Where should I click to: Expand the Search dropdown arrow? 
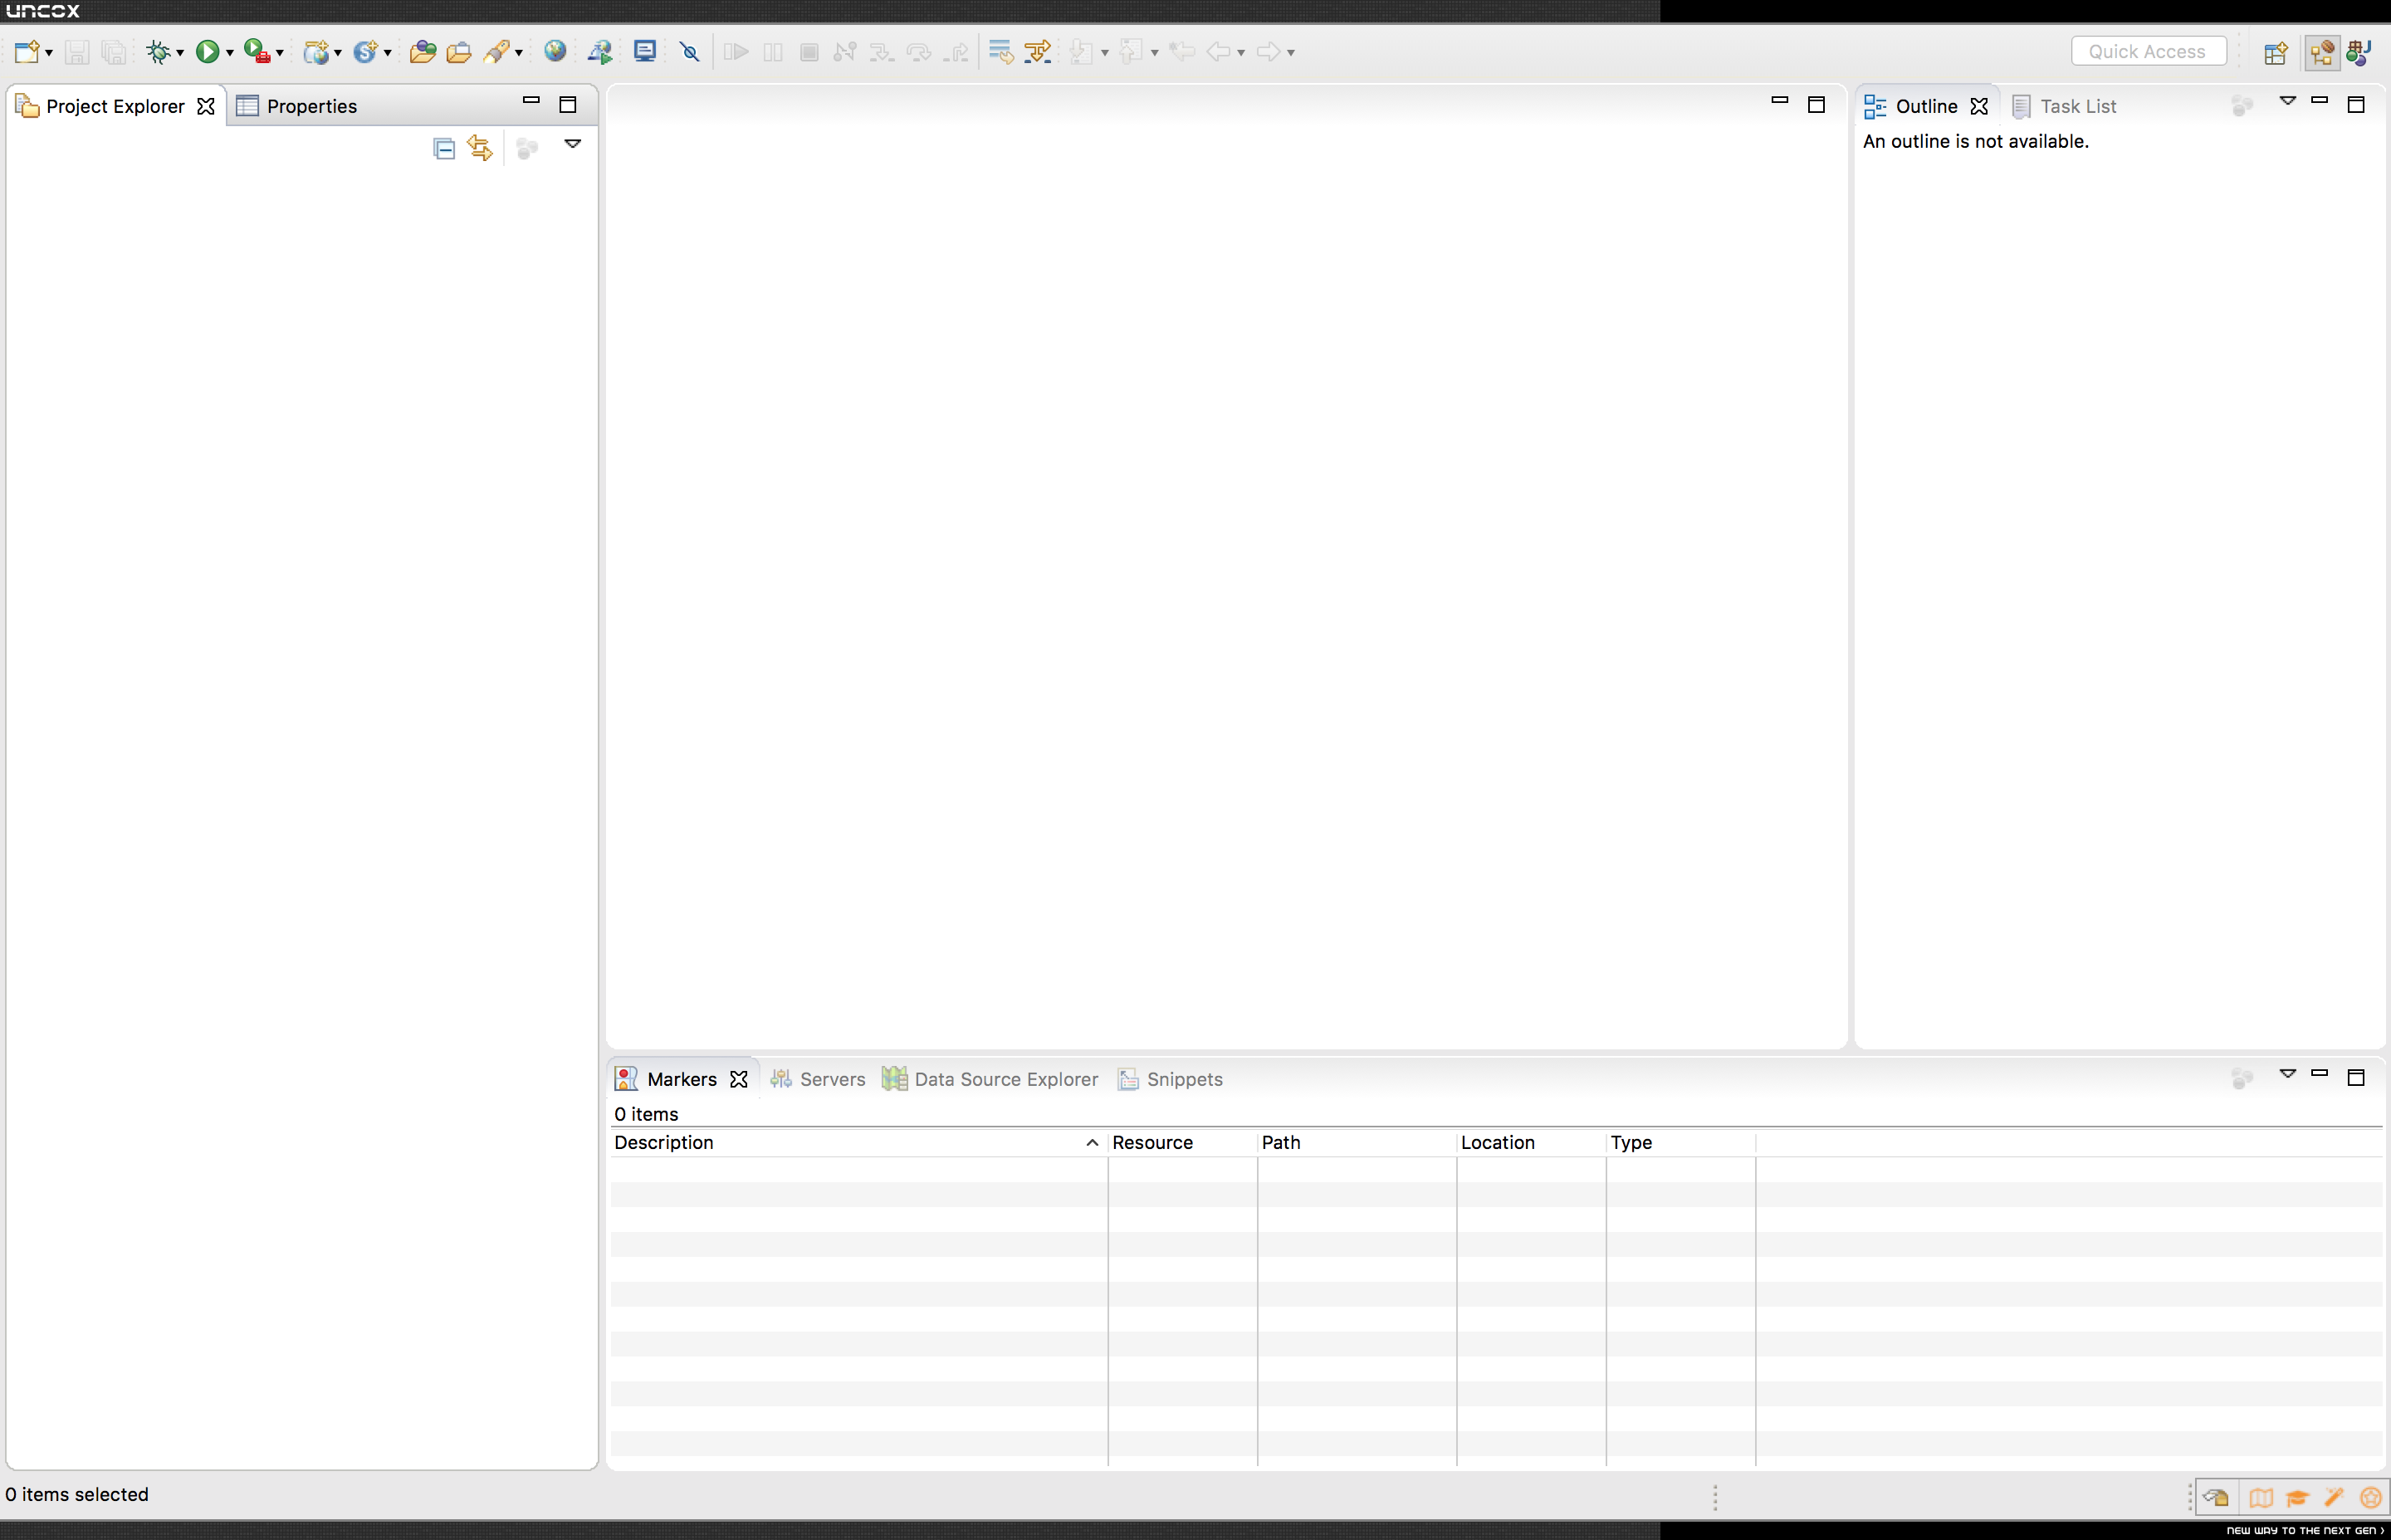point(519,53)
